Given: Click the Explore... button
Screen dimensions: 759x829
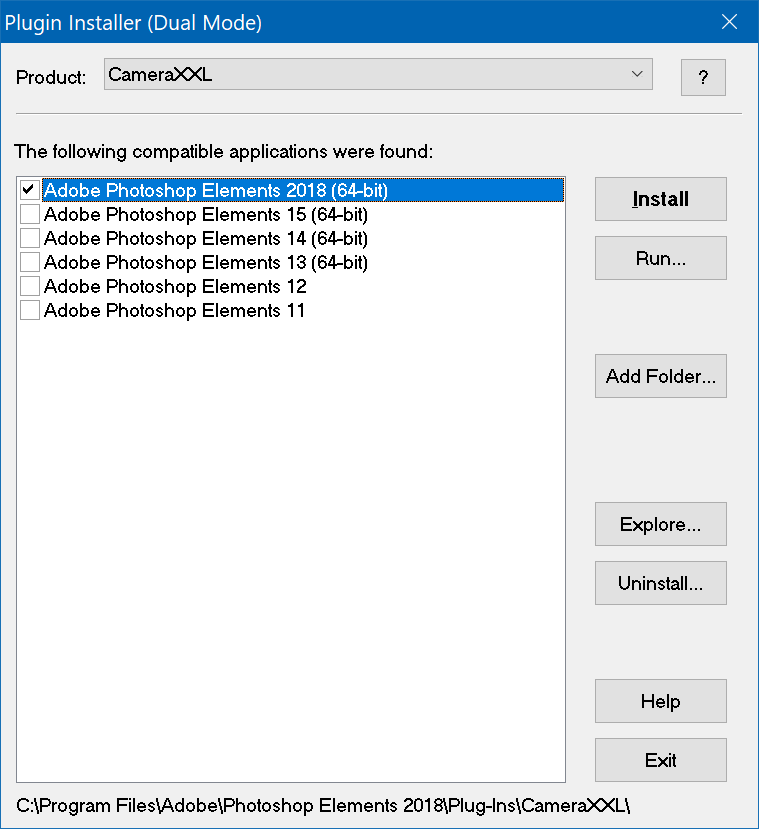Looking at the screenshot, I should (x=660, y=524).
